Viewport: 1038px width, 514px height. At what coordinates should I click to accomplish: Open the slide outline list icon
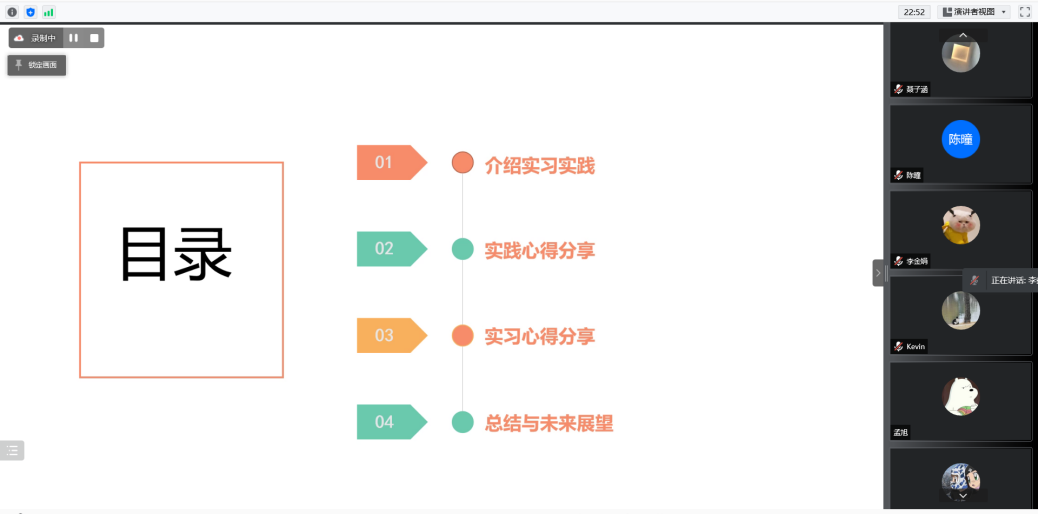[12, 450]
